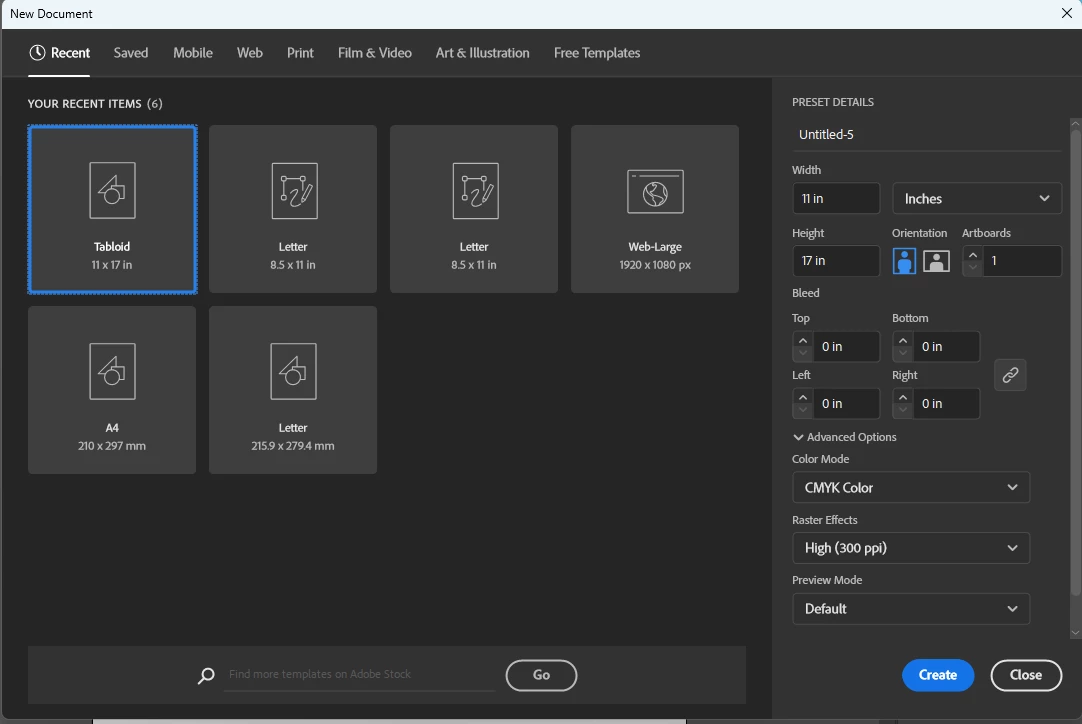Viewport: 1082px width, 724px height.
Task: Click the Adobe Stock template search field
Action: (x=360, y=674)
